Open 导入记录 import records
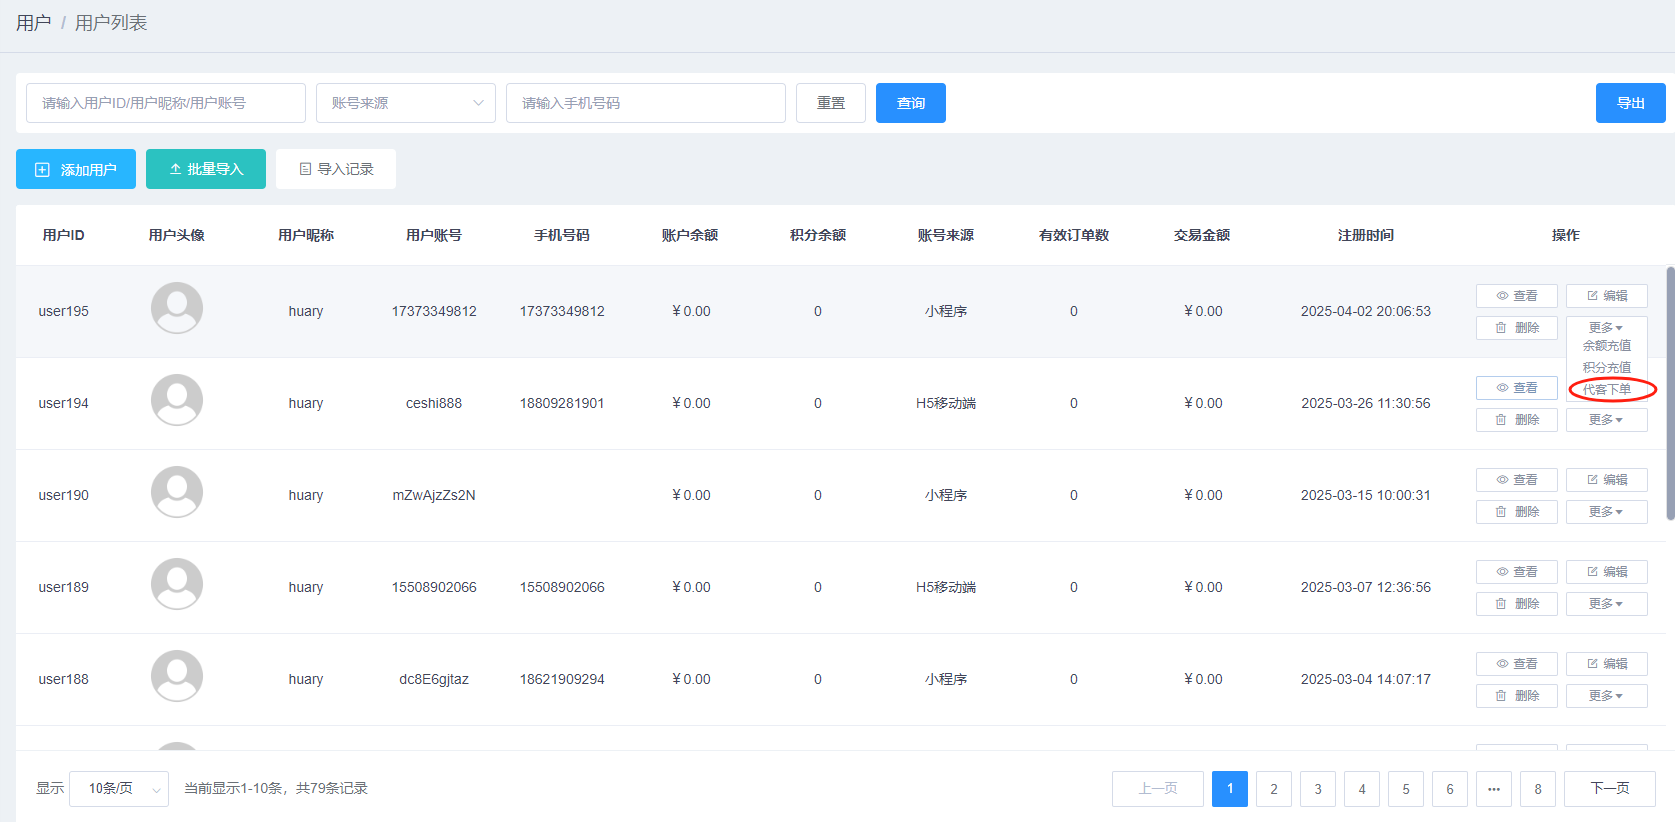The height and width of the screenshot is (822, 1675). tap(336, 169)
